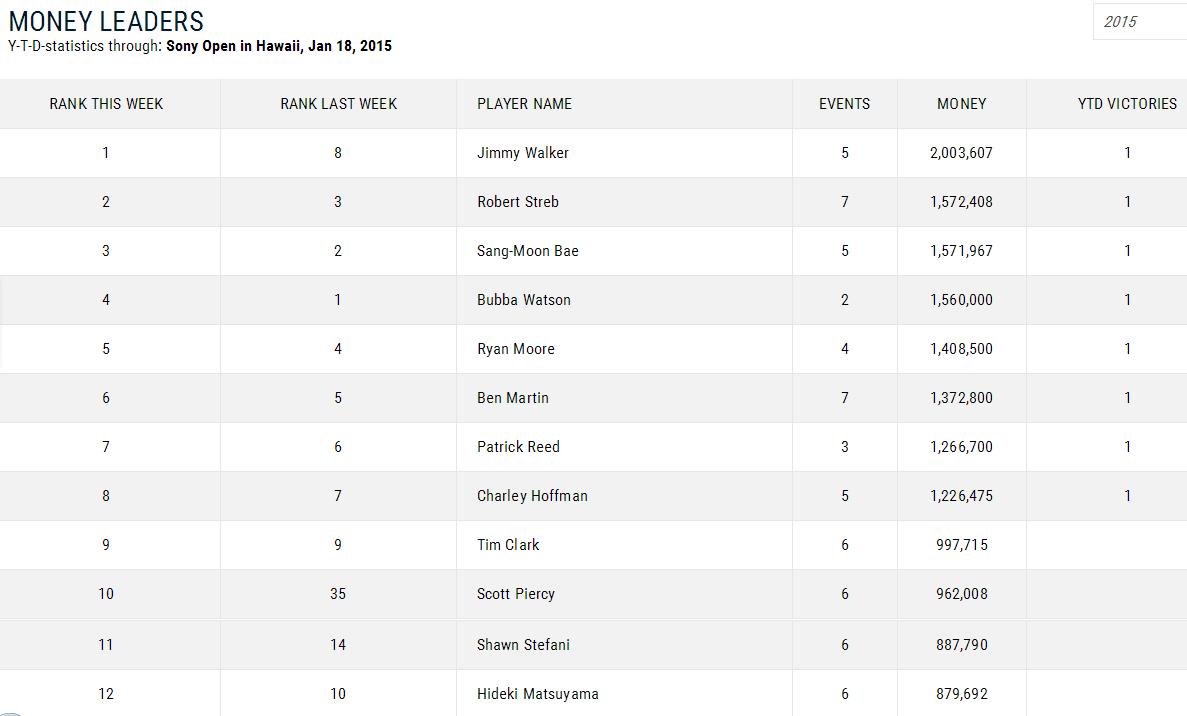
Task: Sort by Rank Last Week column header
Action: tap(338, 104)
